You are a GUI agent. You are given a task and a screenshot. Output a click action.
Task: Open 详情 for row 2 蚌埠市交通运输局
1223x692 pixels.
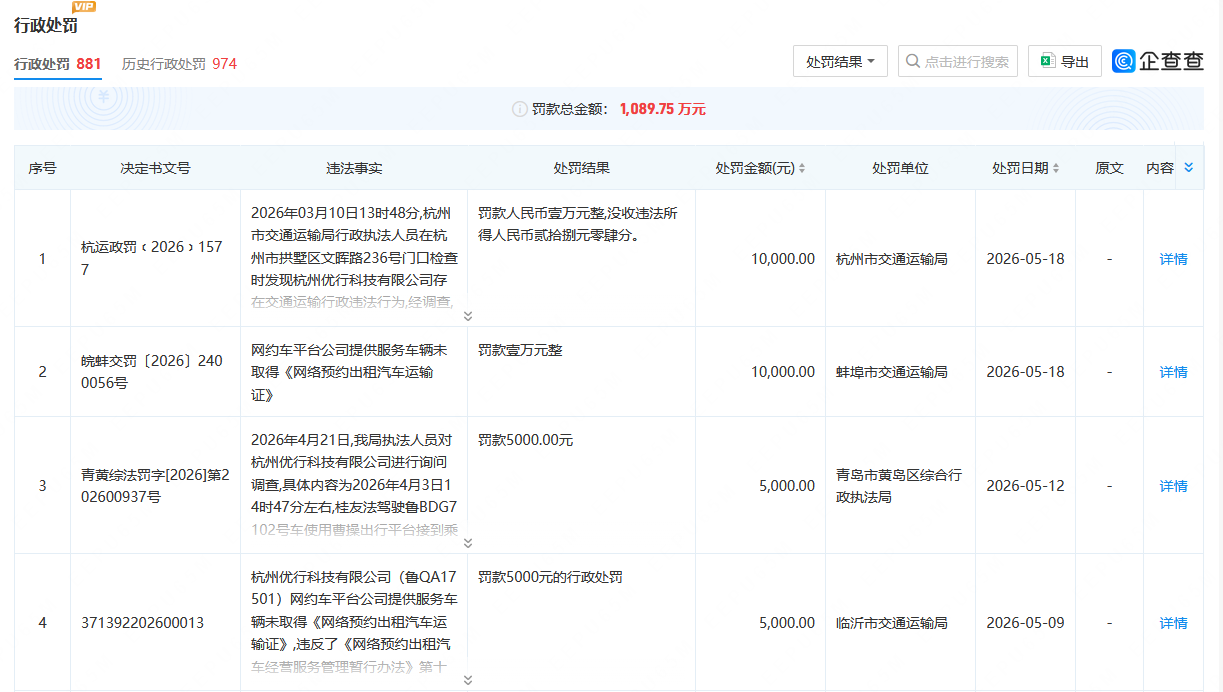click(x=1173, y=372)
